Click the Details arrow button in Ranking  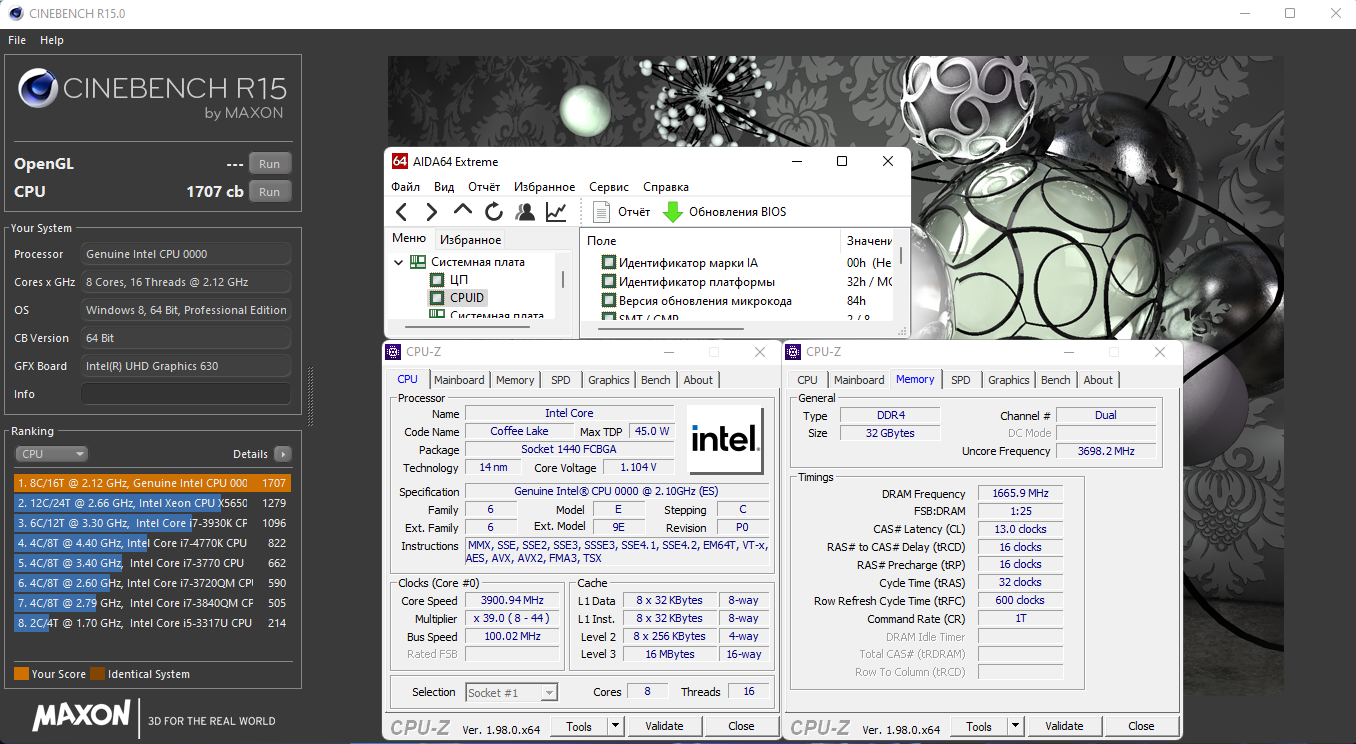pyautogui.click(x=283, y=454)
